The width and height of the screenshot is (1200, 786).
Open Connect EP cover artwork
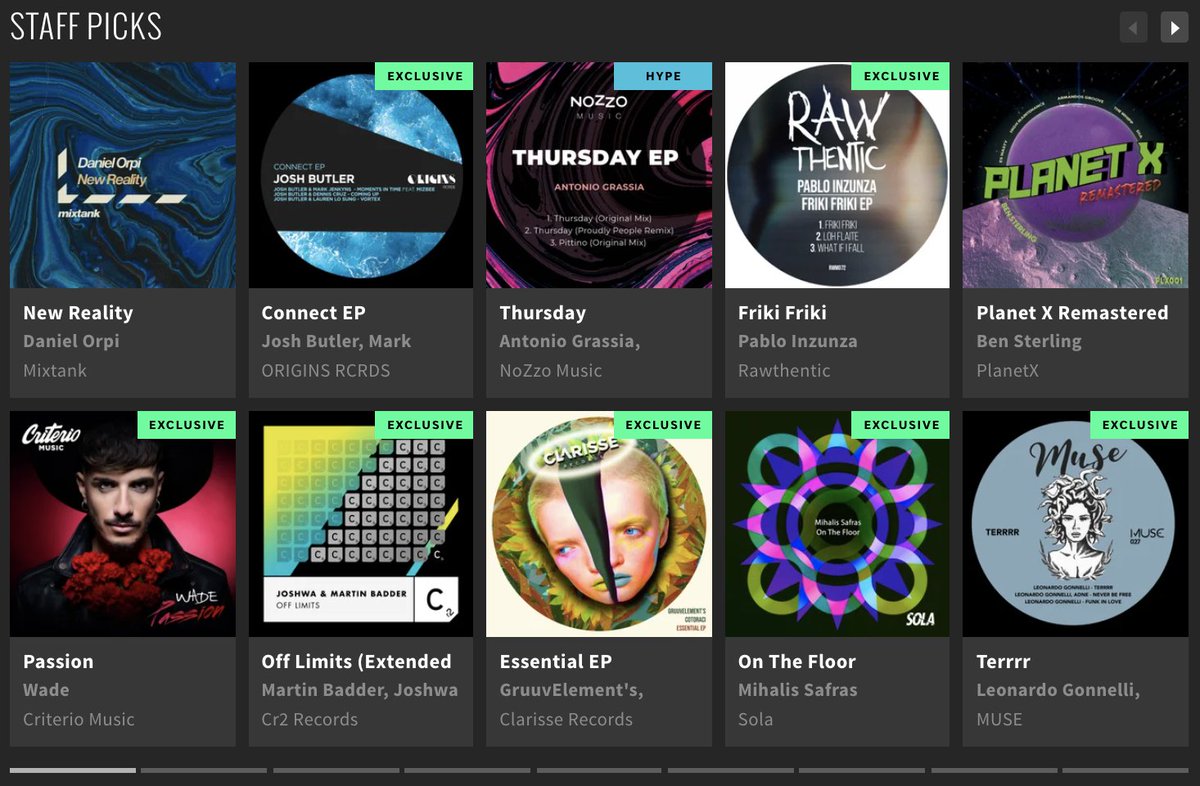point(361,175)
